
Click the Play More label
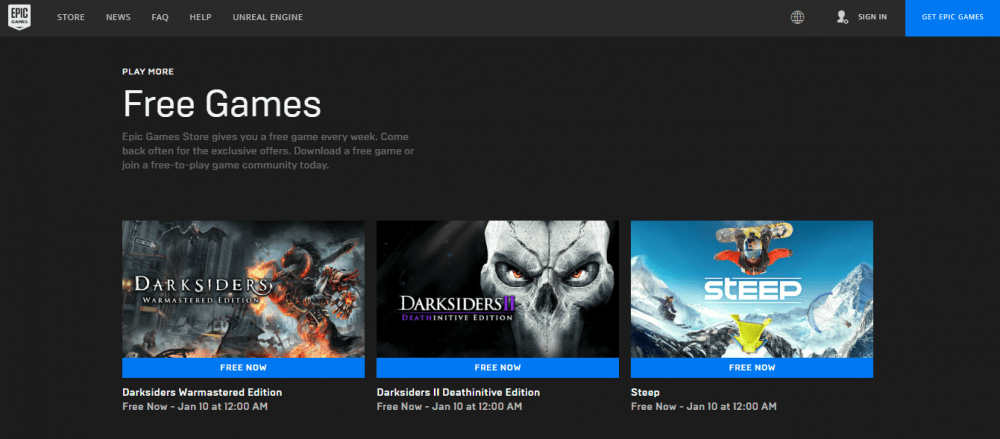pos(148,71)
